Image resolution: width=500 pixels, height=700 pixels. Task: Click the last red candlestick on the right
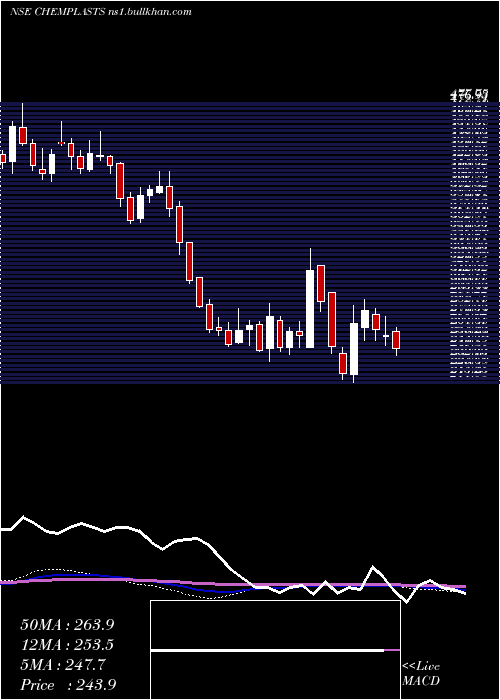click(396, 340)
